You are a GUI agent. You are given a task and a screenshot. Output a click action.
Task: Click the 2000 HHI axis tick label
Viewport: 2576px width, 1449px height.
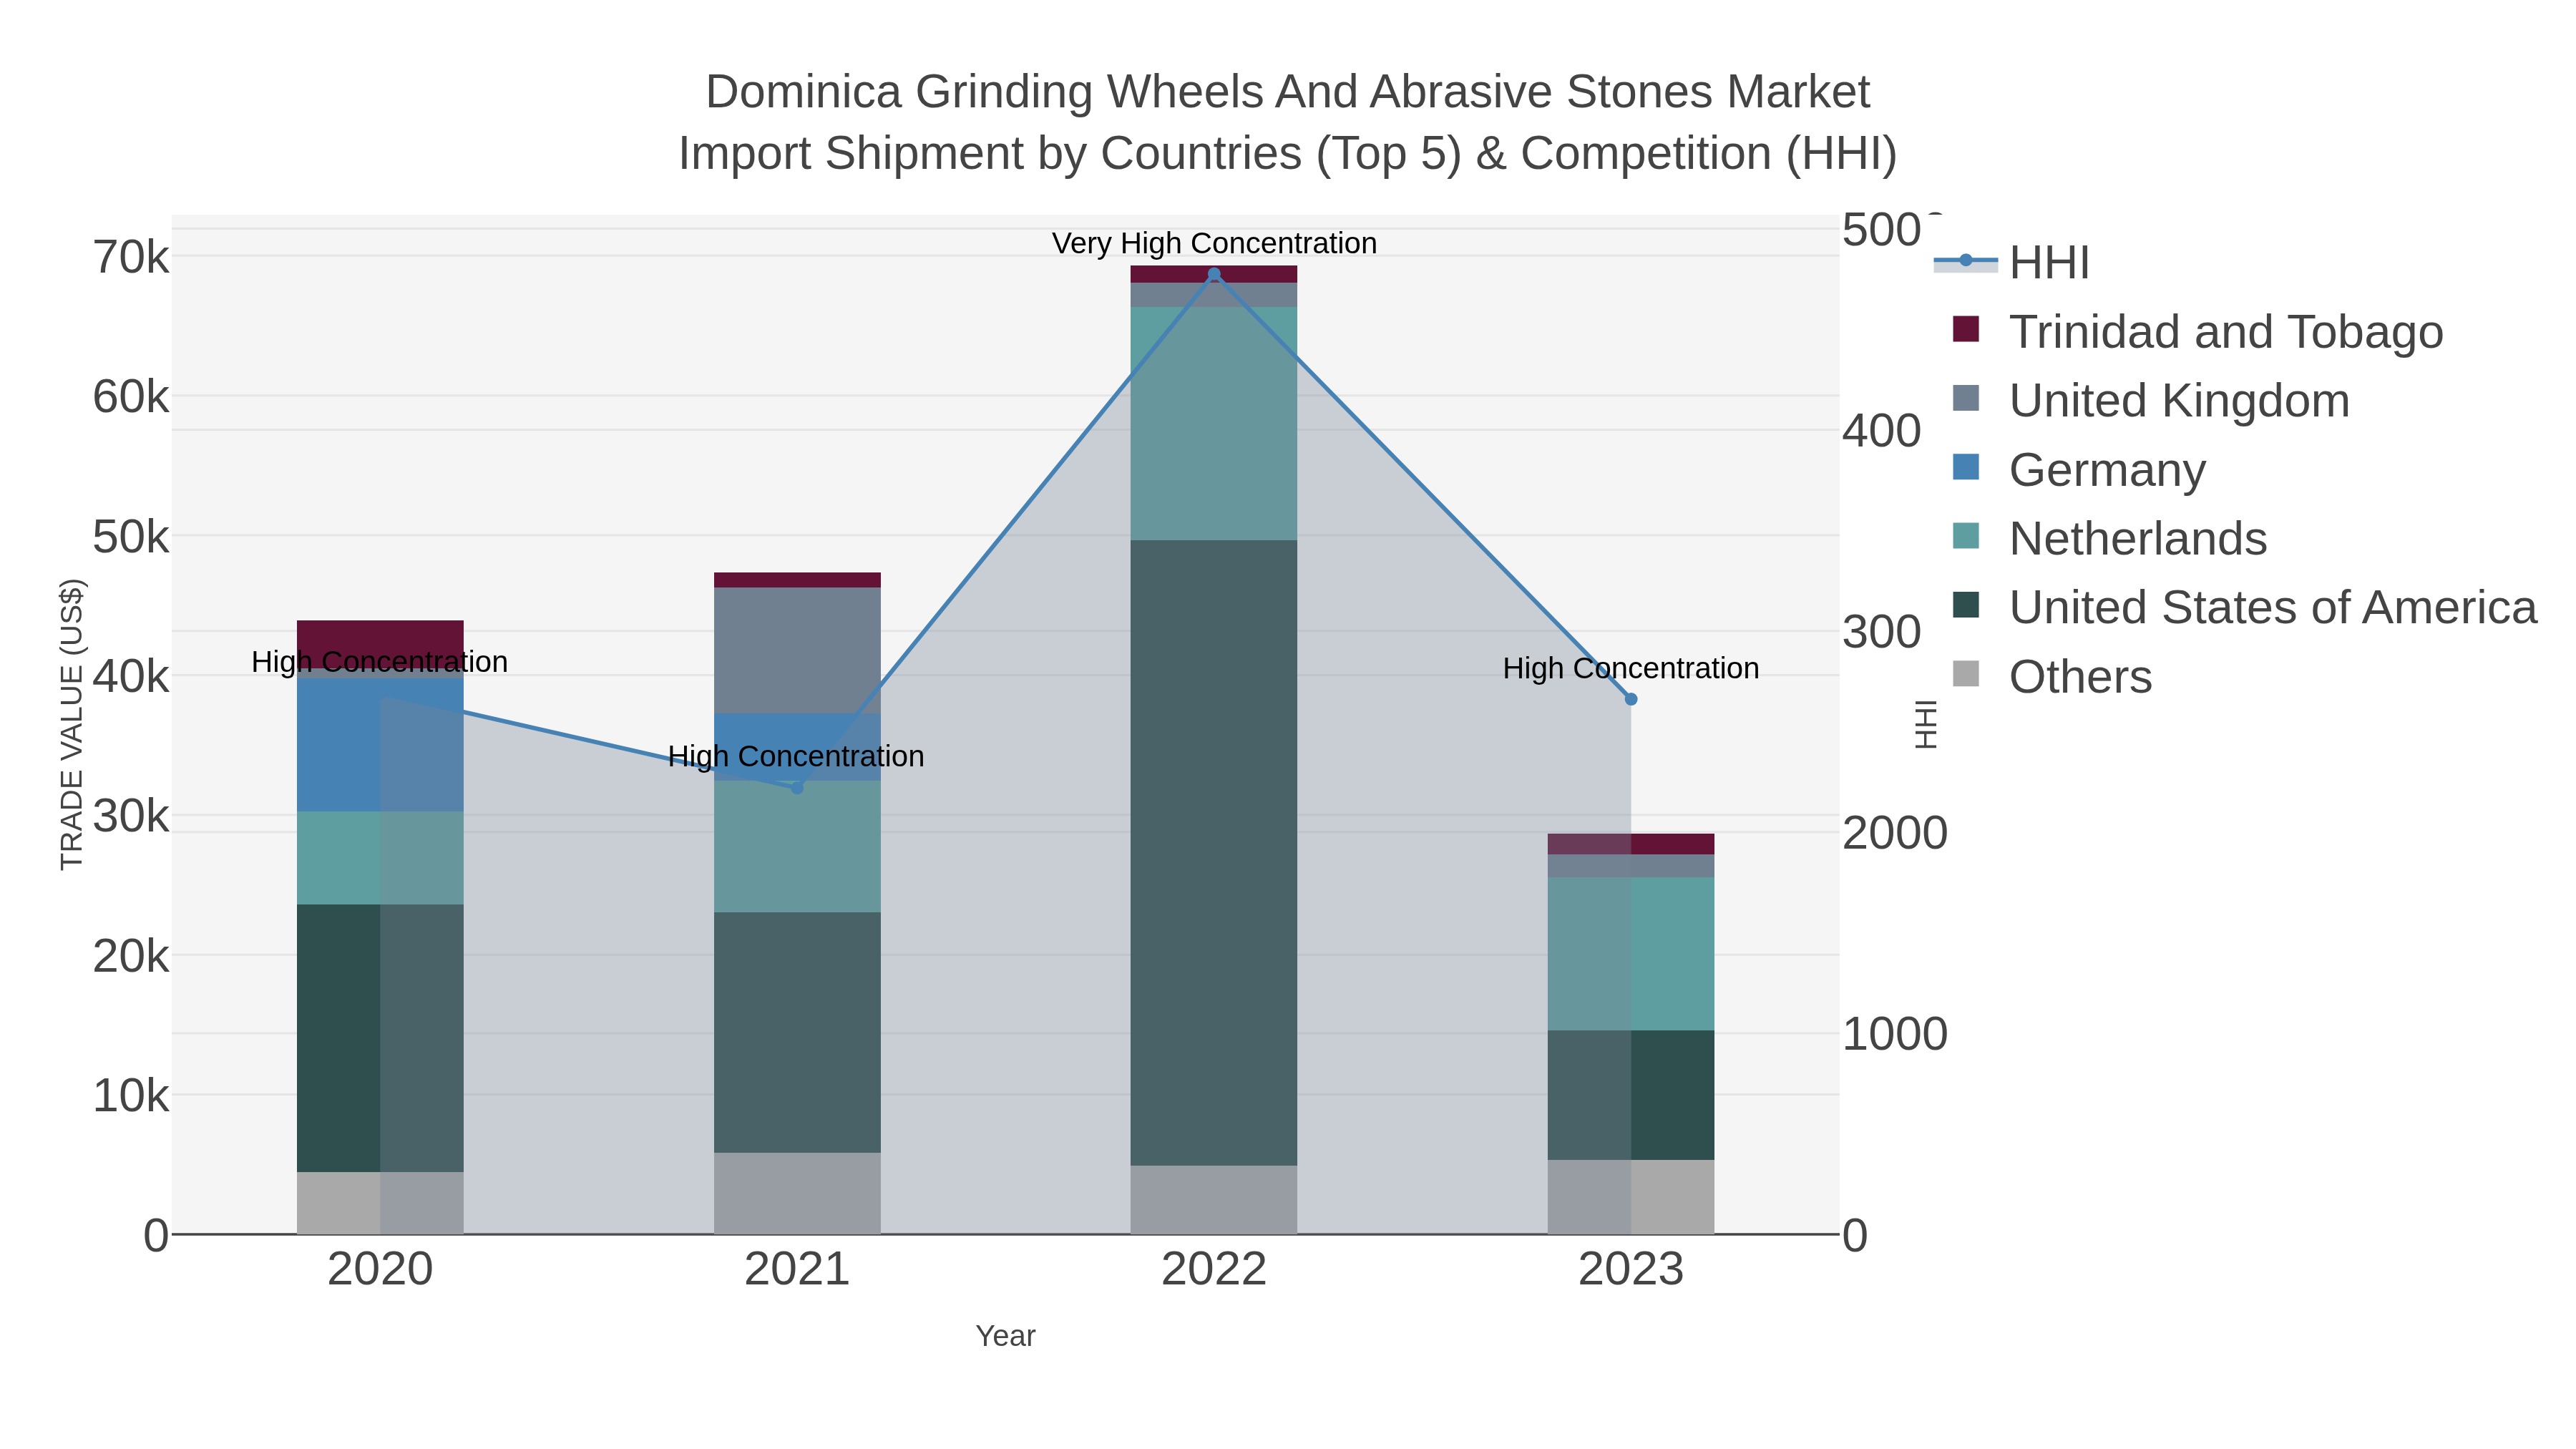(1896, 833)
